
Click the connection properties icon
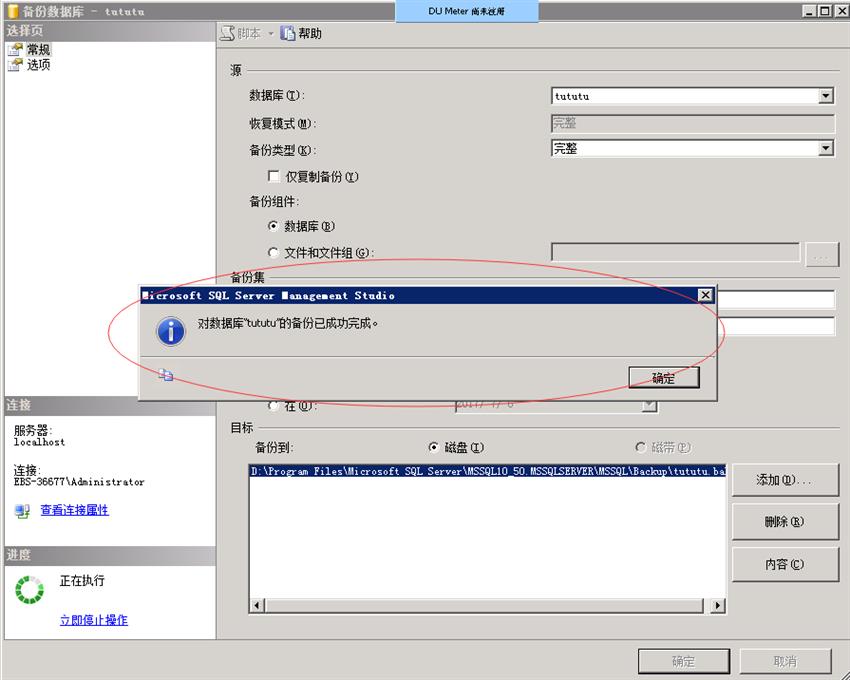coord(22,511)
